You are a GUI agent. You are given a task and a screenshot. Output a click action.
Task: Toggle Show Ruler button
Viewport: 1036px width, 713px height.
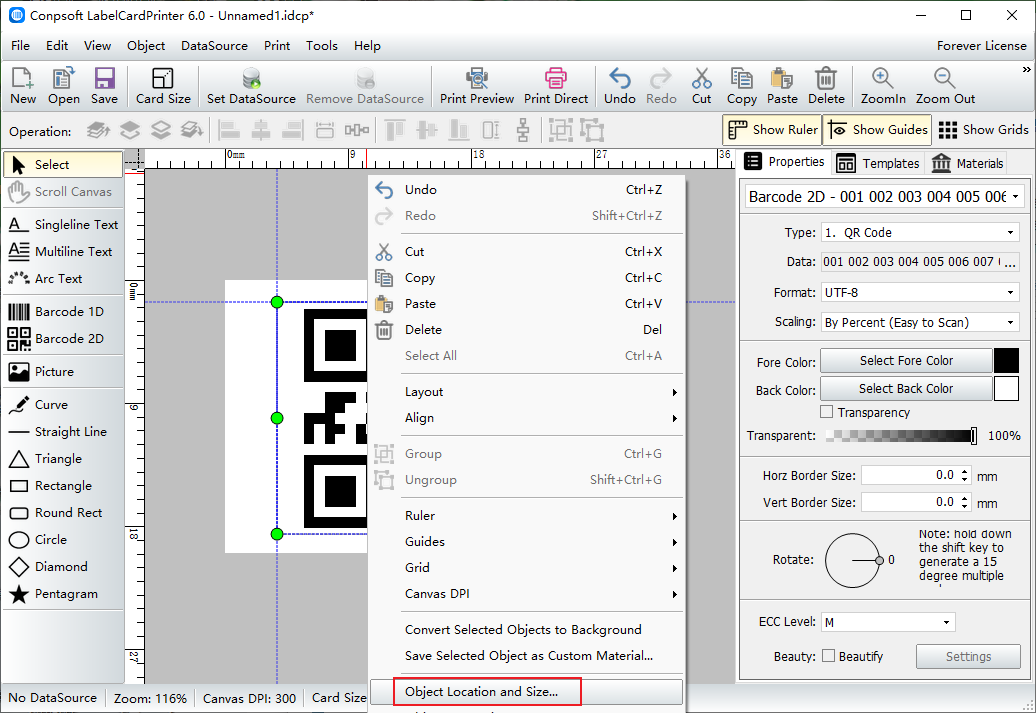[772, 130]
